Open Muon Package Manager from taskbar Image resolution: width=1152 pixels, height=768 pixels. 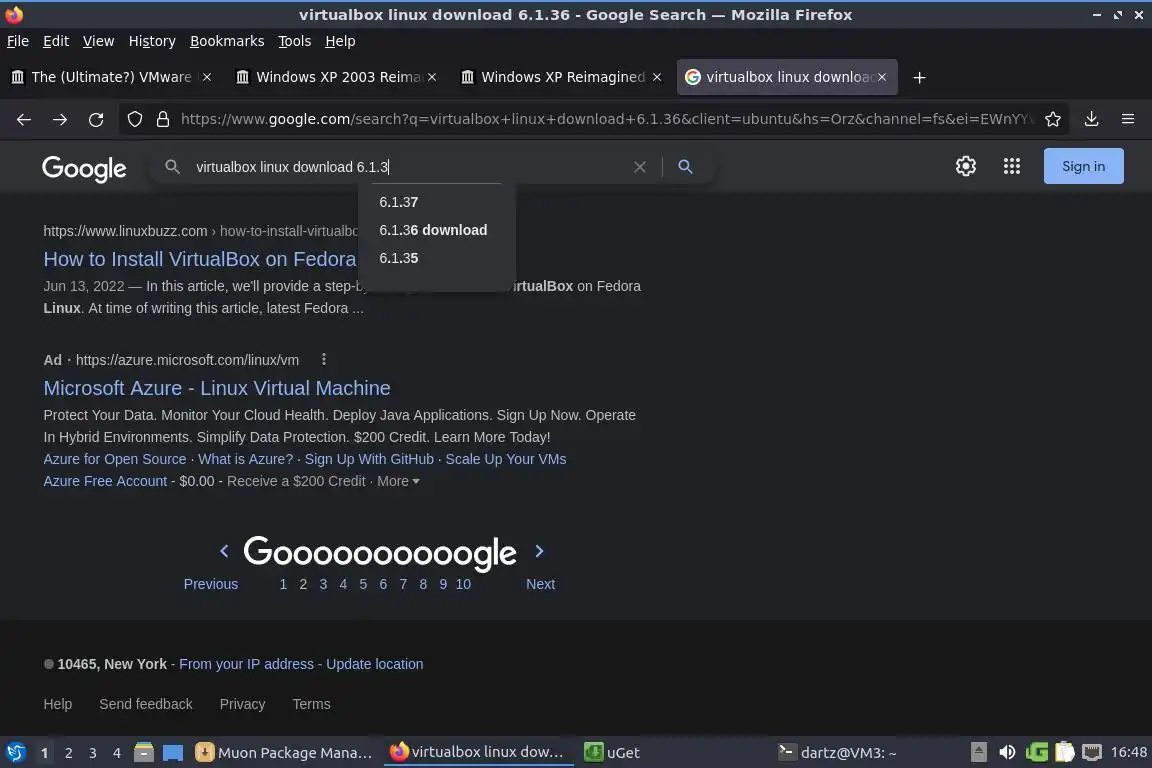[284, 753]
